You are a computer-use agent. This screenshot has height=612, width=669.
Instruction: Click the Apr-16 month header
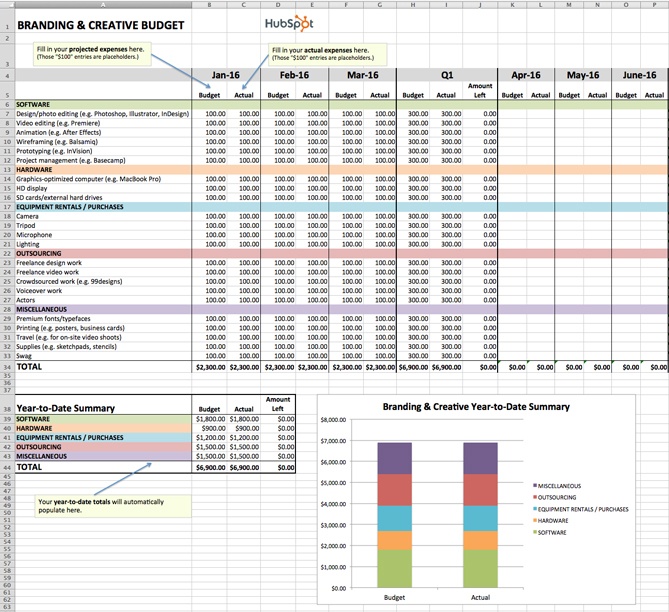click(526, 75)
